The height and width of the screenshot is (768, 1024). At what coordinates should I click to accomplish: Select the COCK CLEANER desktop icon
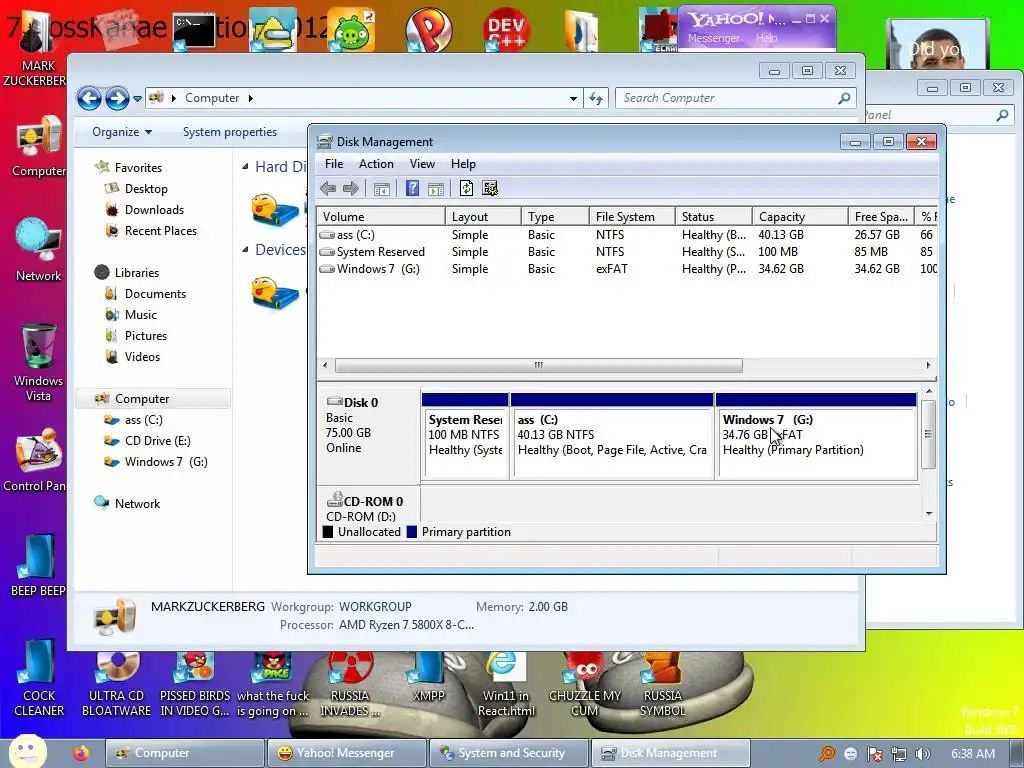click(x=39, y=679)
